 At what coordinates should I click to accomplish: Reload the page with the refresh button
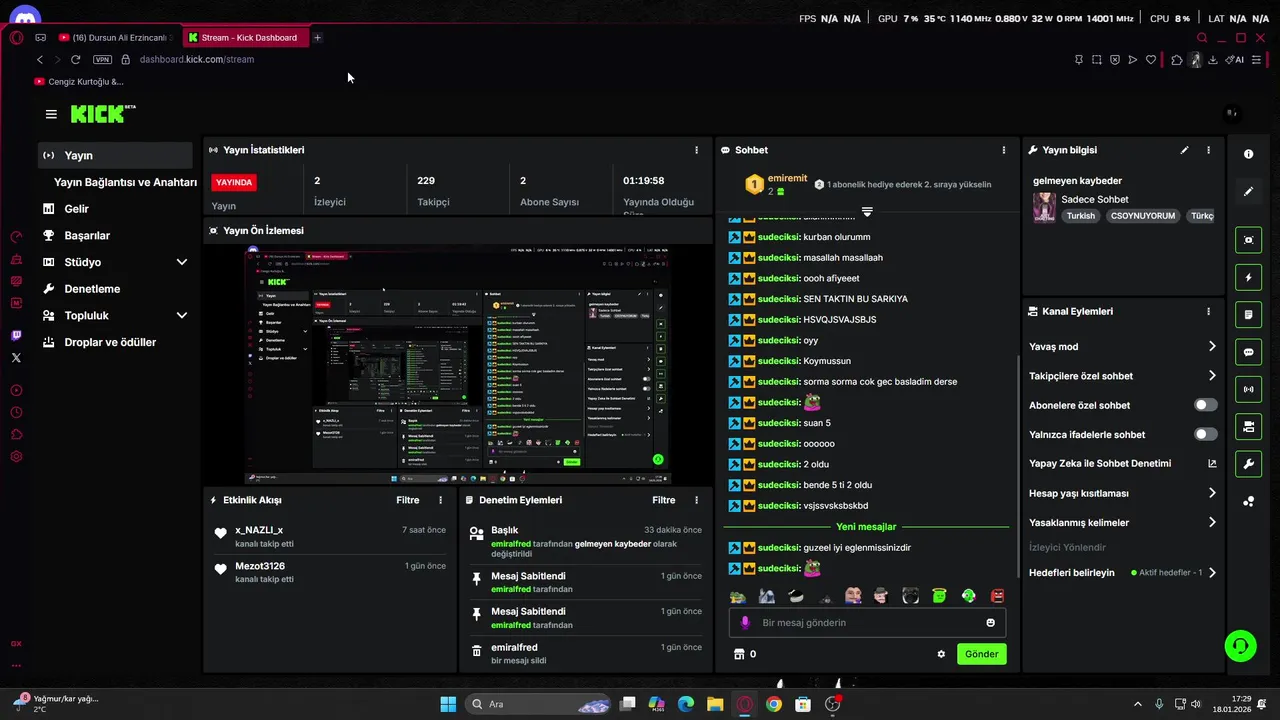(75, 59)
